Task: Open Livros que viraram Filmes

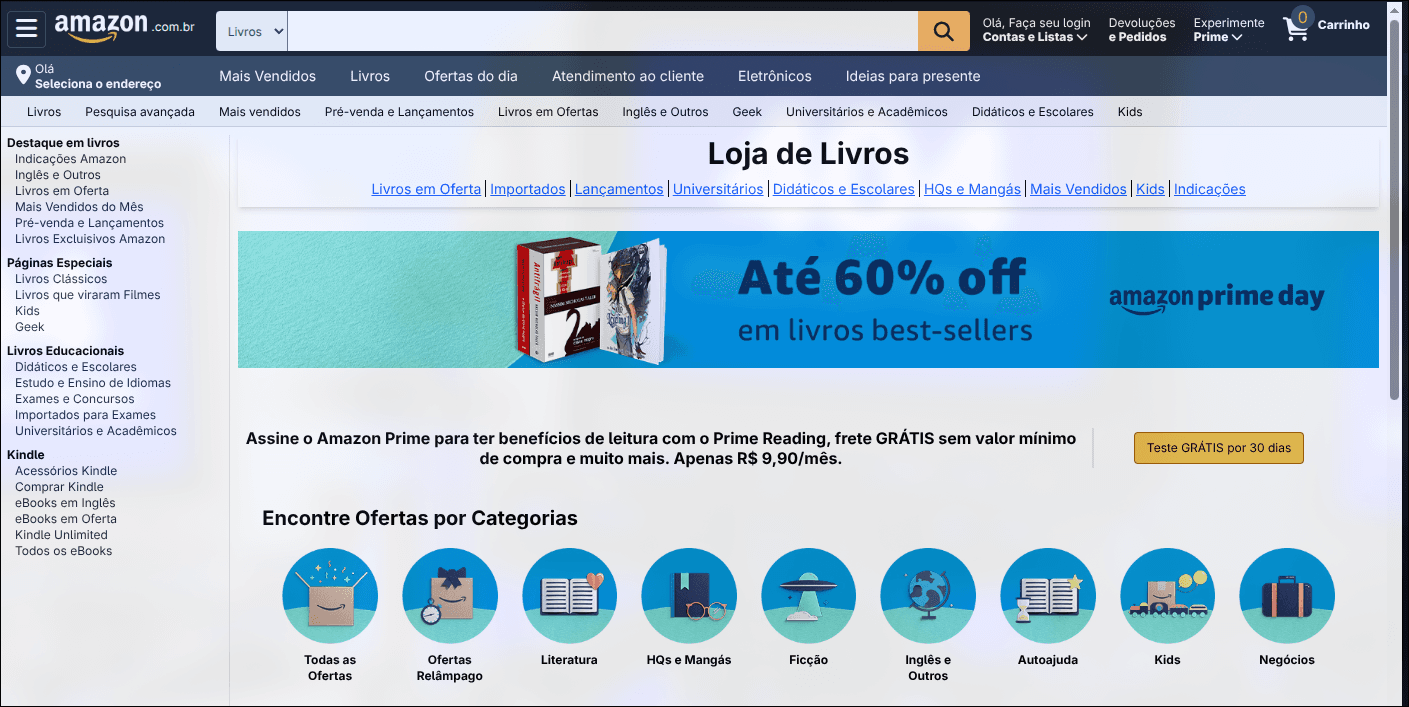Action: tap(87, 295)
